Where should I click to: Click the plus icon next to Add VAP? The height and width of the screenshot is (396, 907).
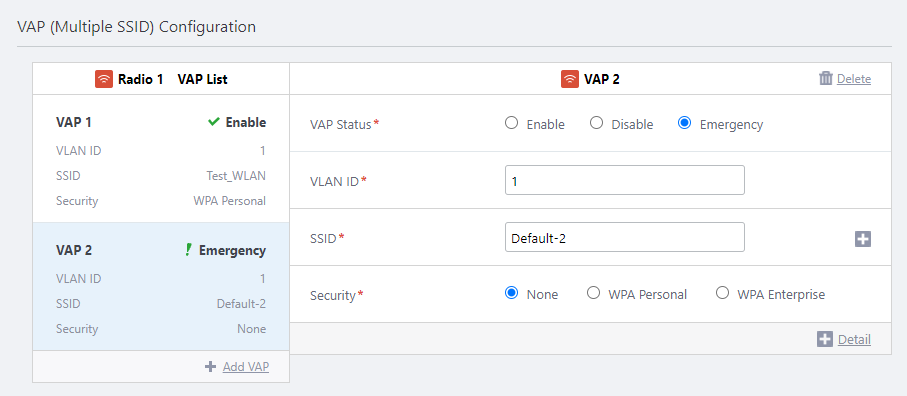pos(211,367)
